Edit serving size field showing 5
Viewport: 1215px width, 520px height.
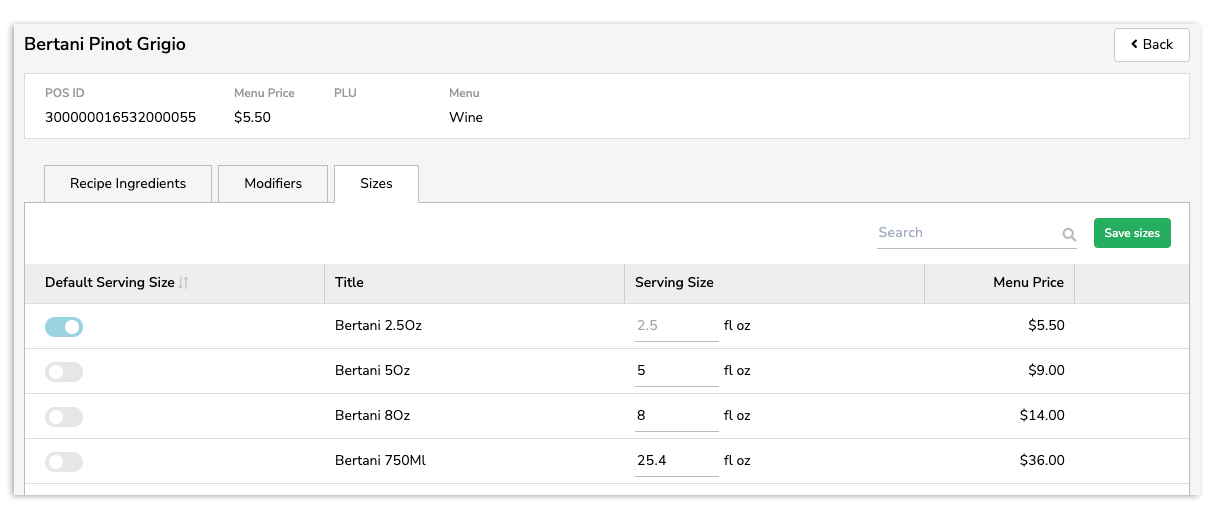point(676,371)
